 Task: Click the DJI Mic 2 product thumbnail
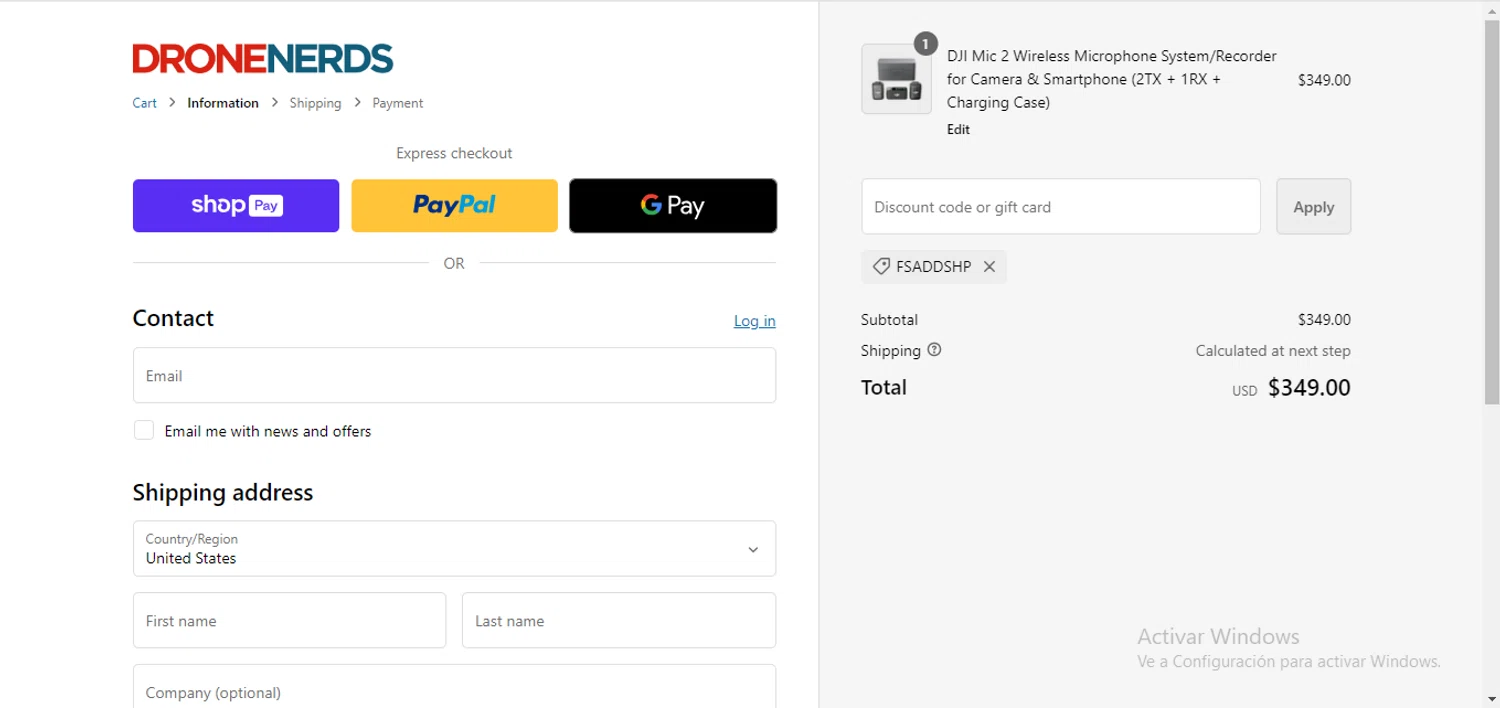896,79
